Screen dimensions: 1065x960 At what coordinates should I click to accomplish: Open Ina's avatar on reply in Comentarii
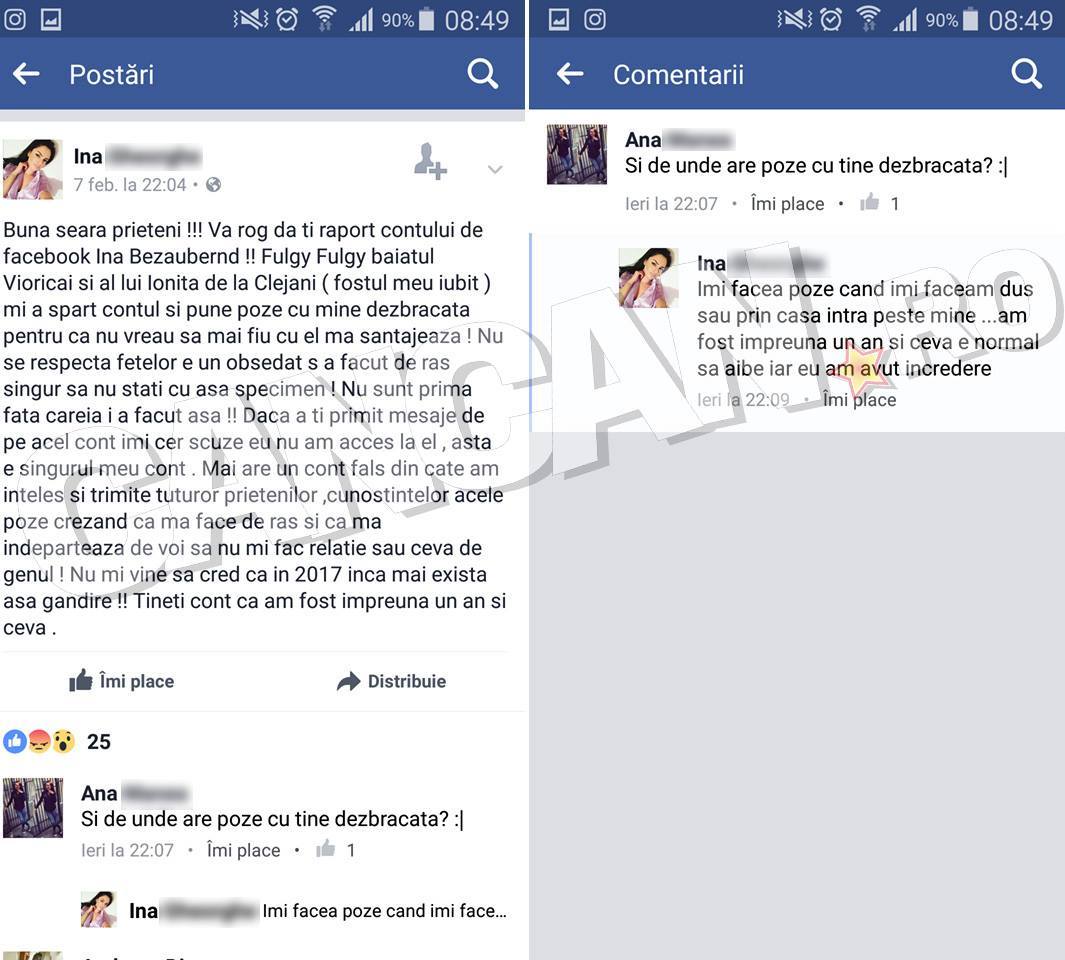[x=649, y=278]
